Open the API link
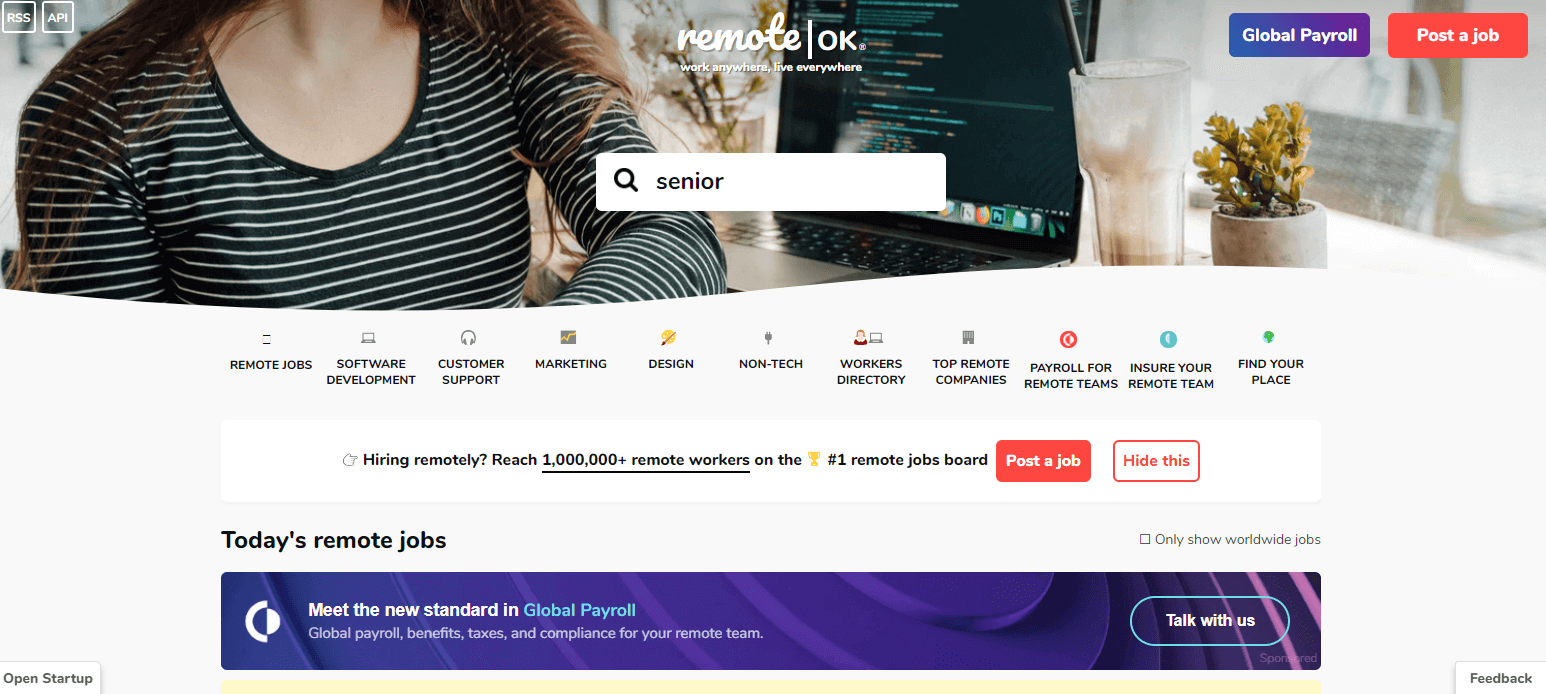The image size is (1546, 694). pyautogui.click(x=58, y=17)
